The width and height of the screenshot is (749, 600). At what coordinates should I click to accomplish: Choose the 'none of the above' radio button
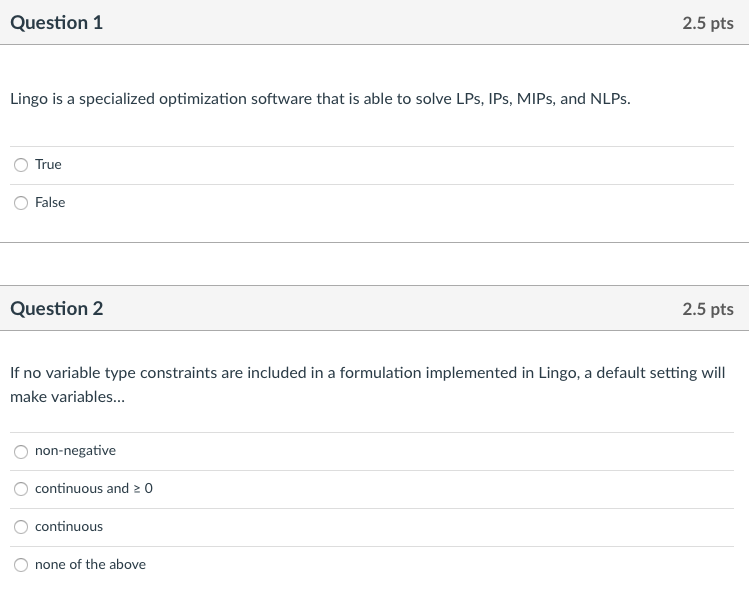(x=21, y=565)
